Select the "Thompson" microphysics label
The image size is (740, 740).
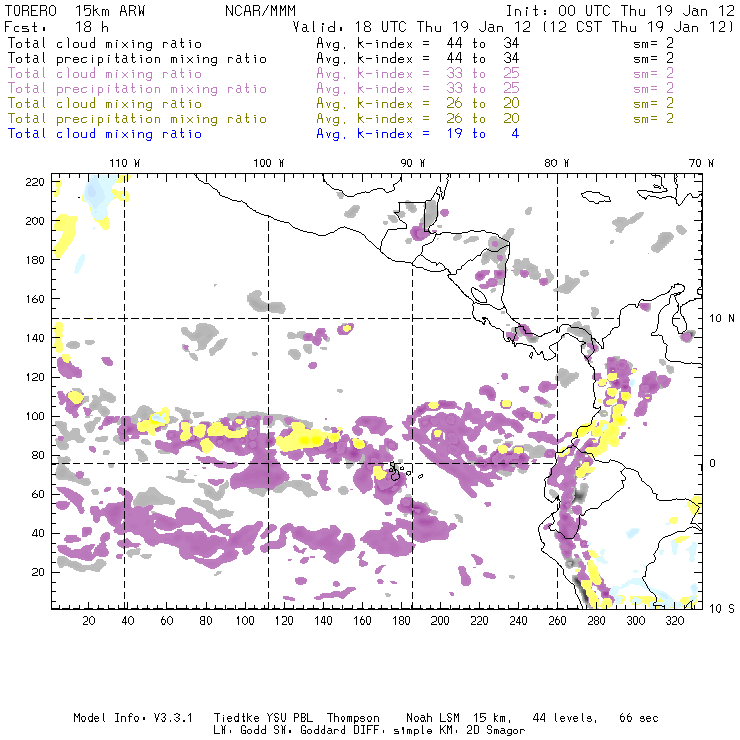353,718
